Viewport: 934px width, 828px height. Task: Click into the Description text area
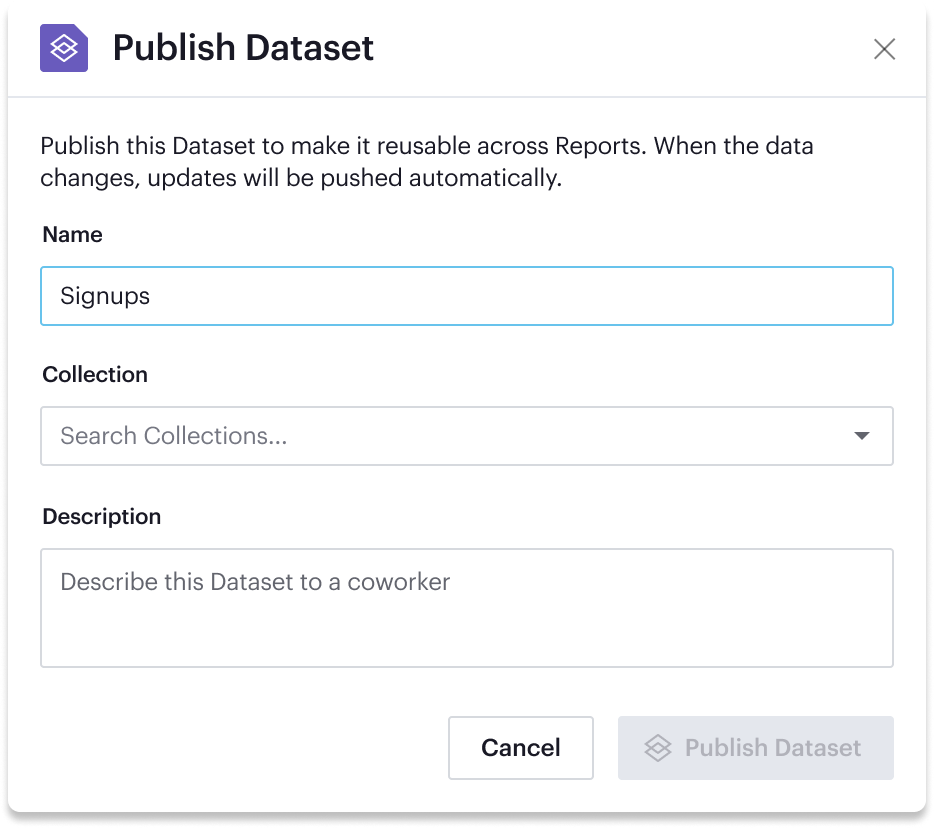point(466,607)
